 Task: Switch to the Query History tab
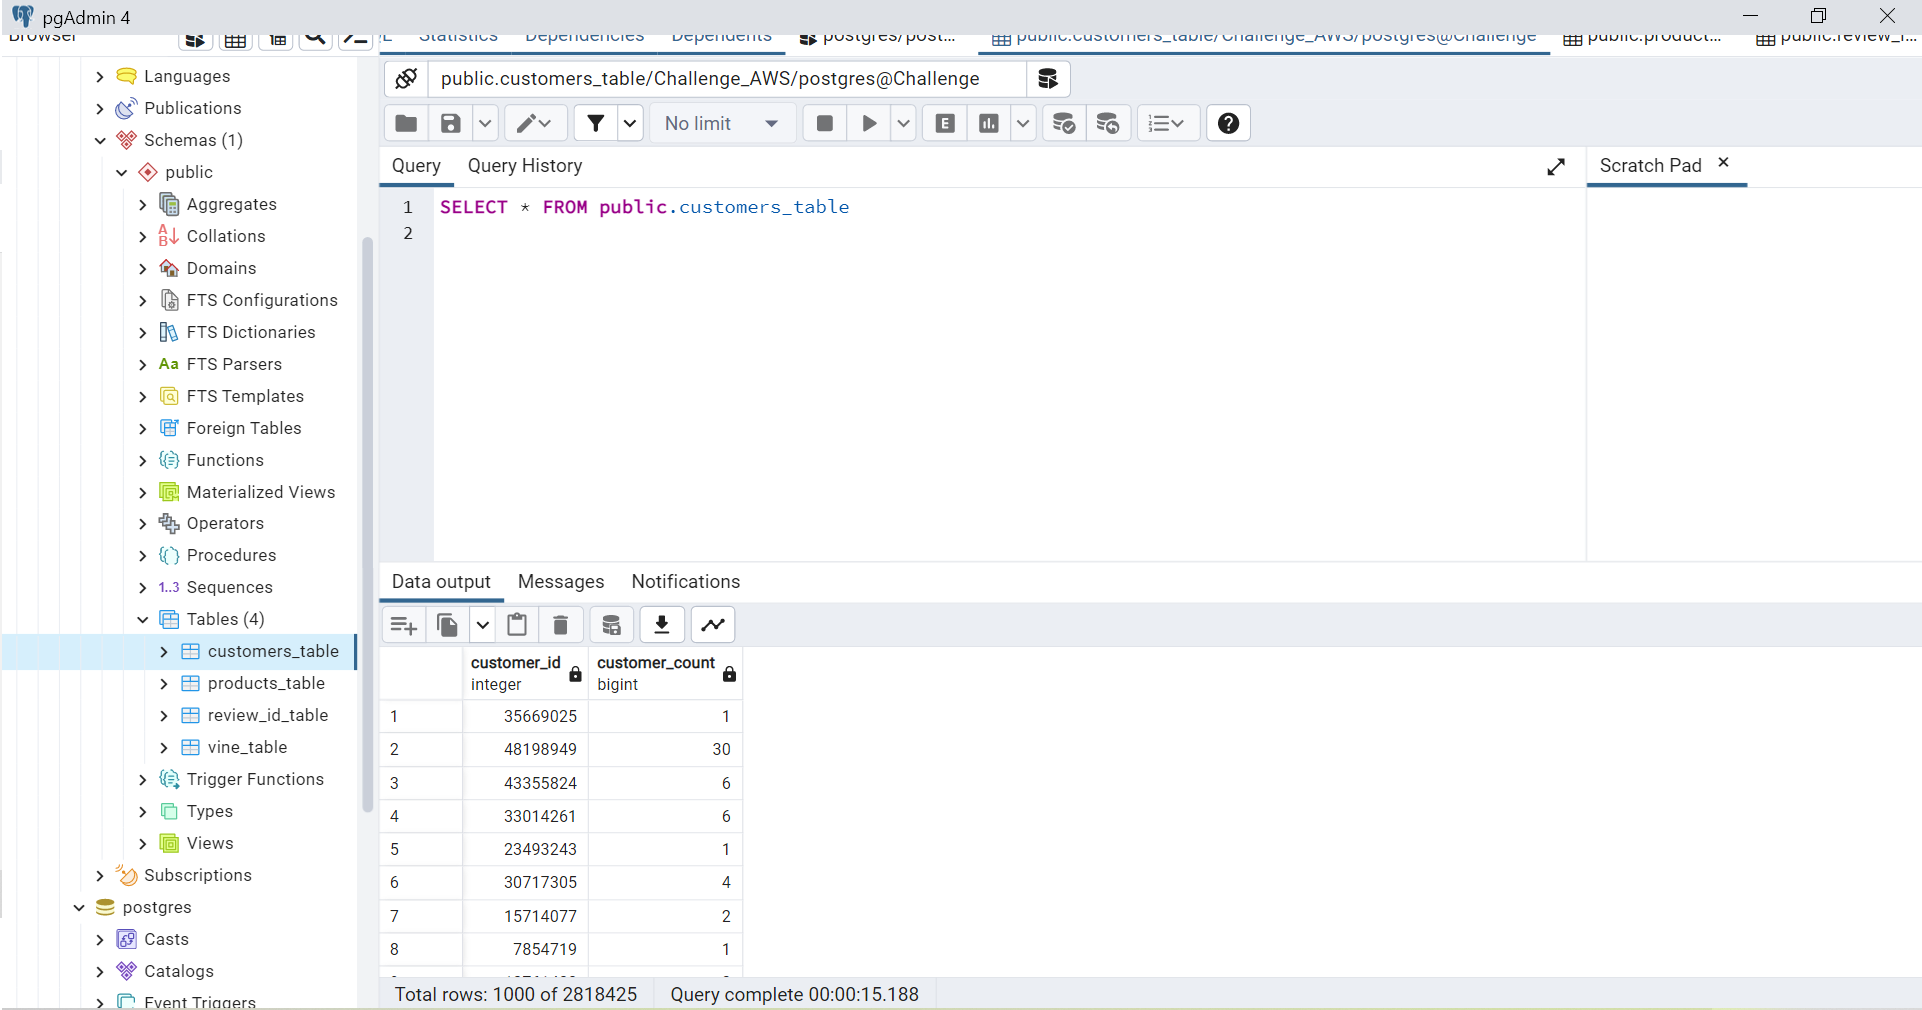tap(524, 166)
